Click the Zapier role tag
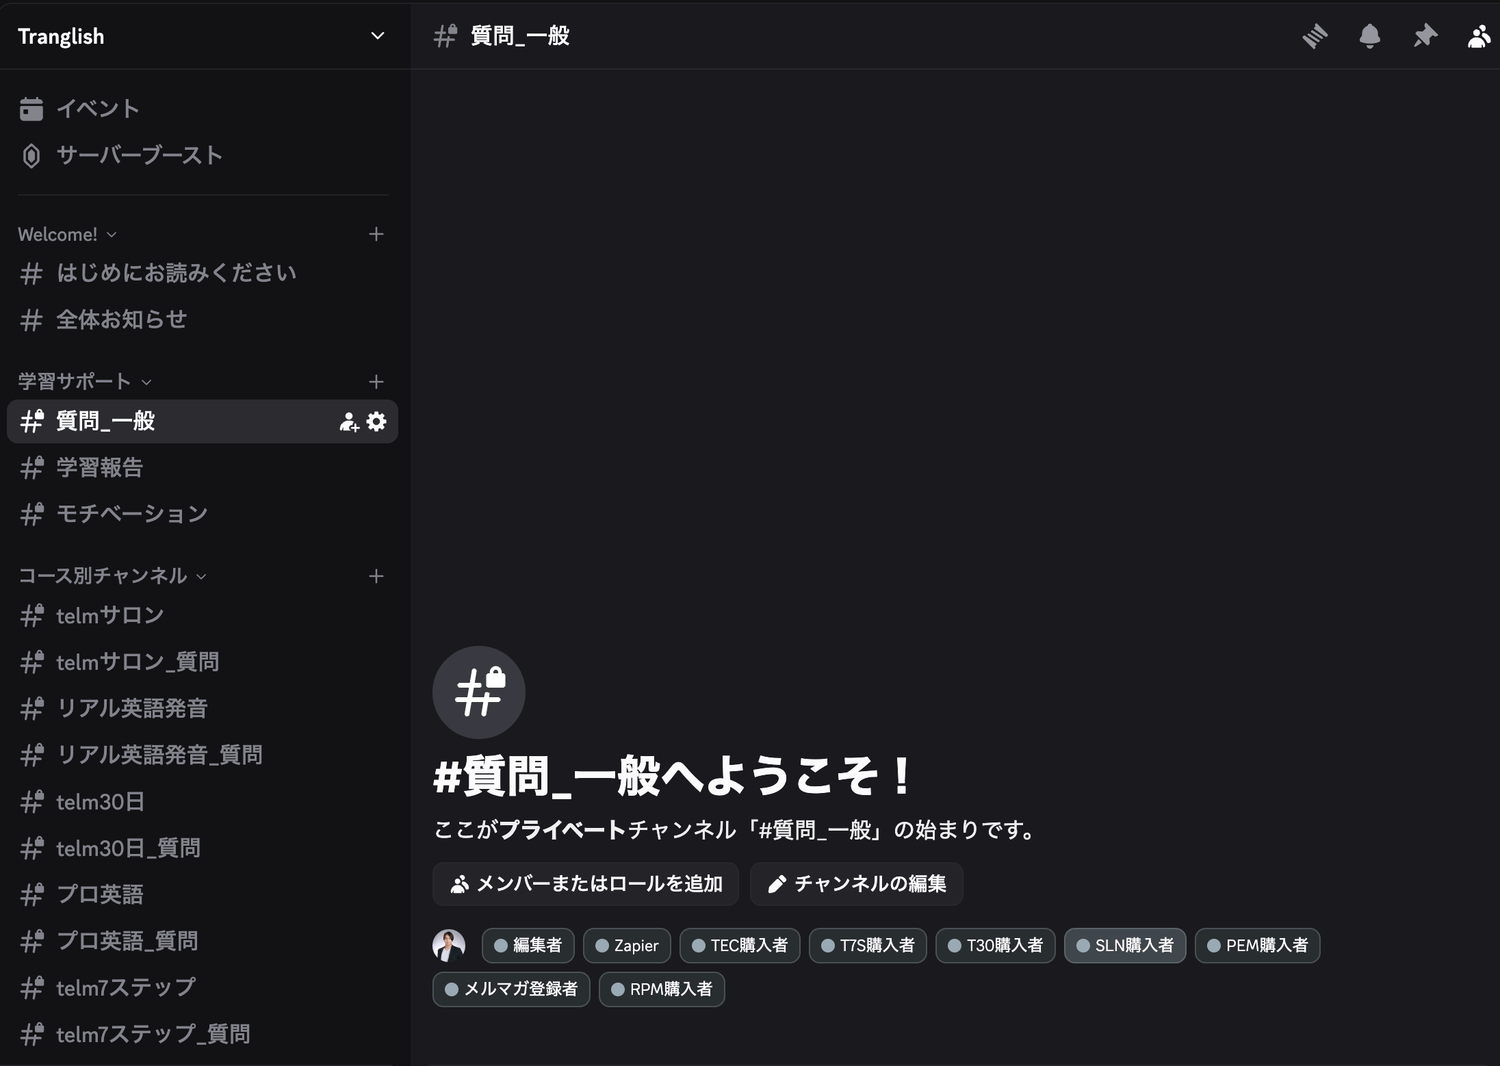Screen dimensions: 1500x1066 tap(627, 945)
